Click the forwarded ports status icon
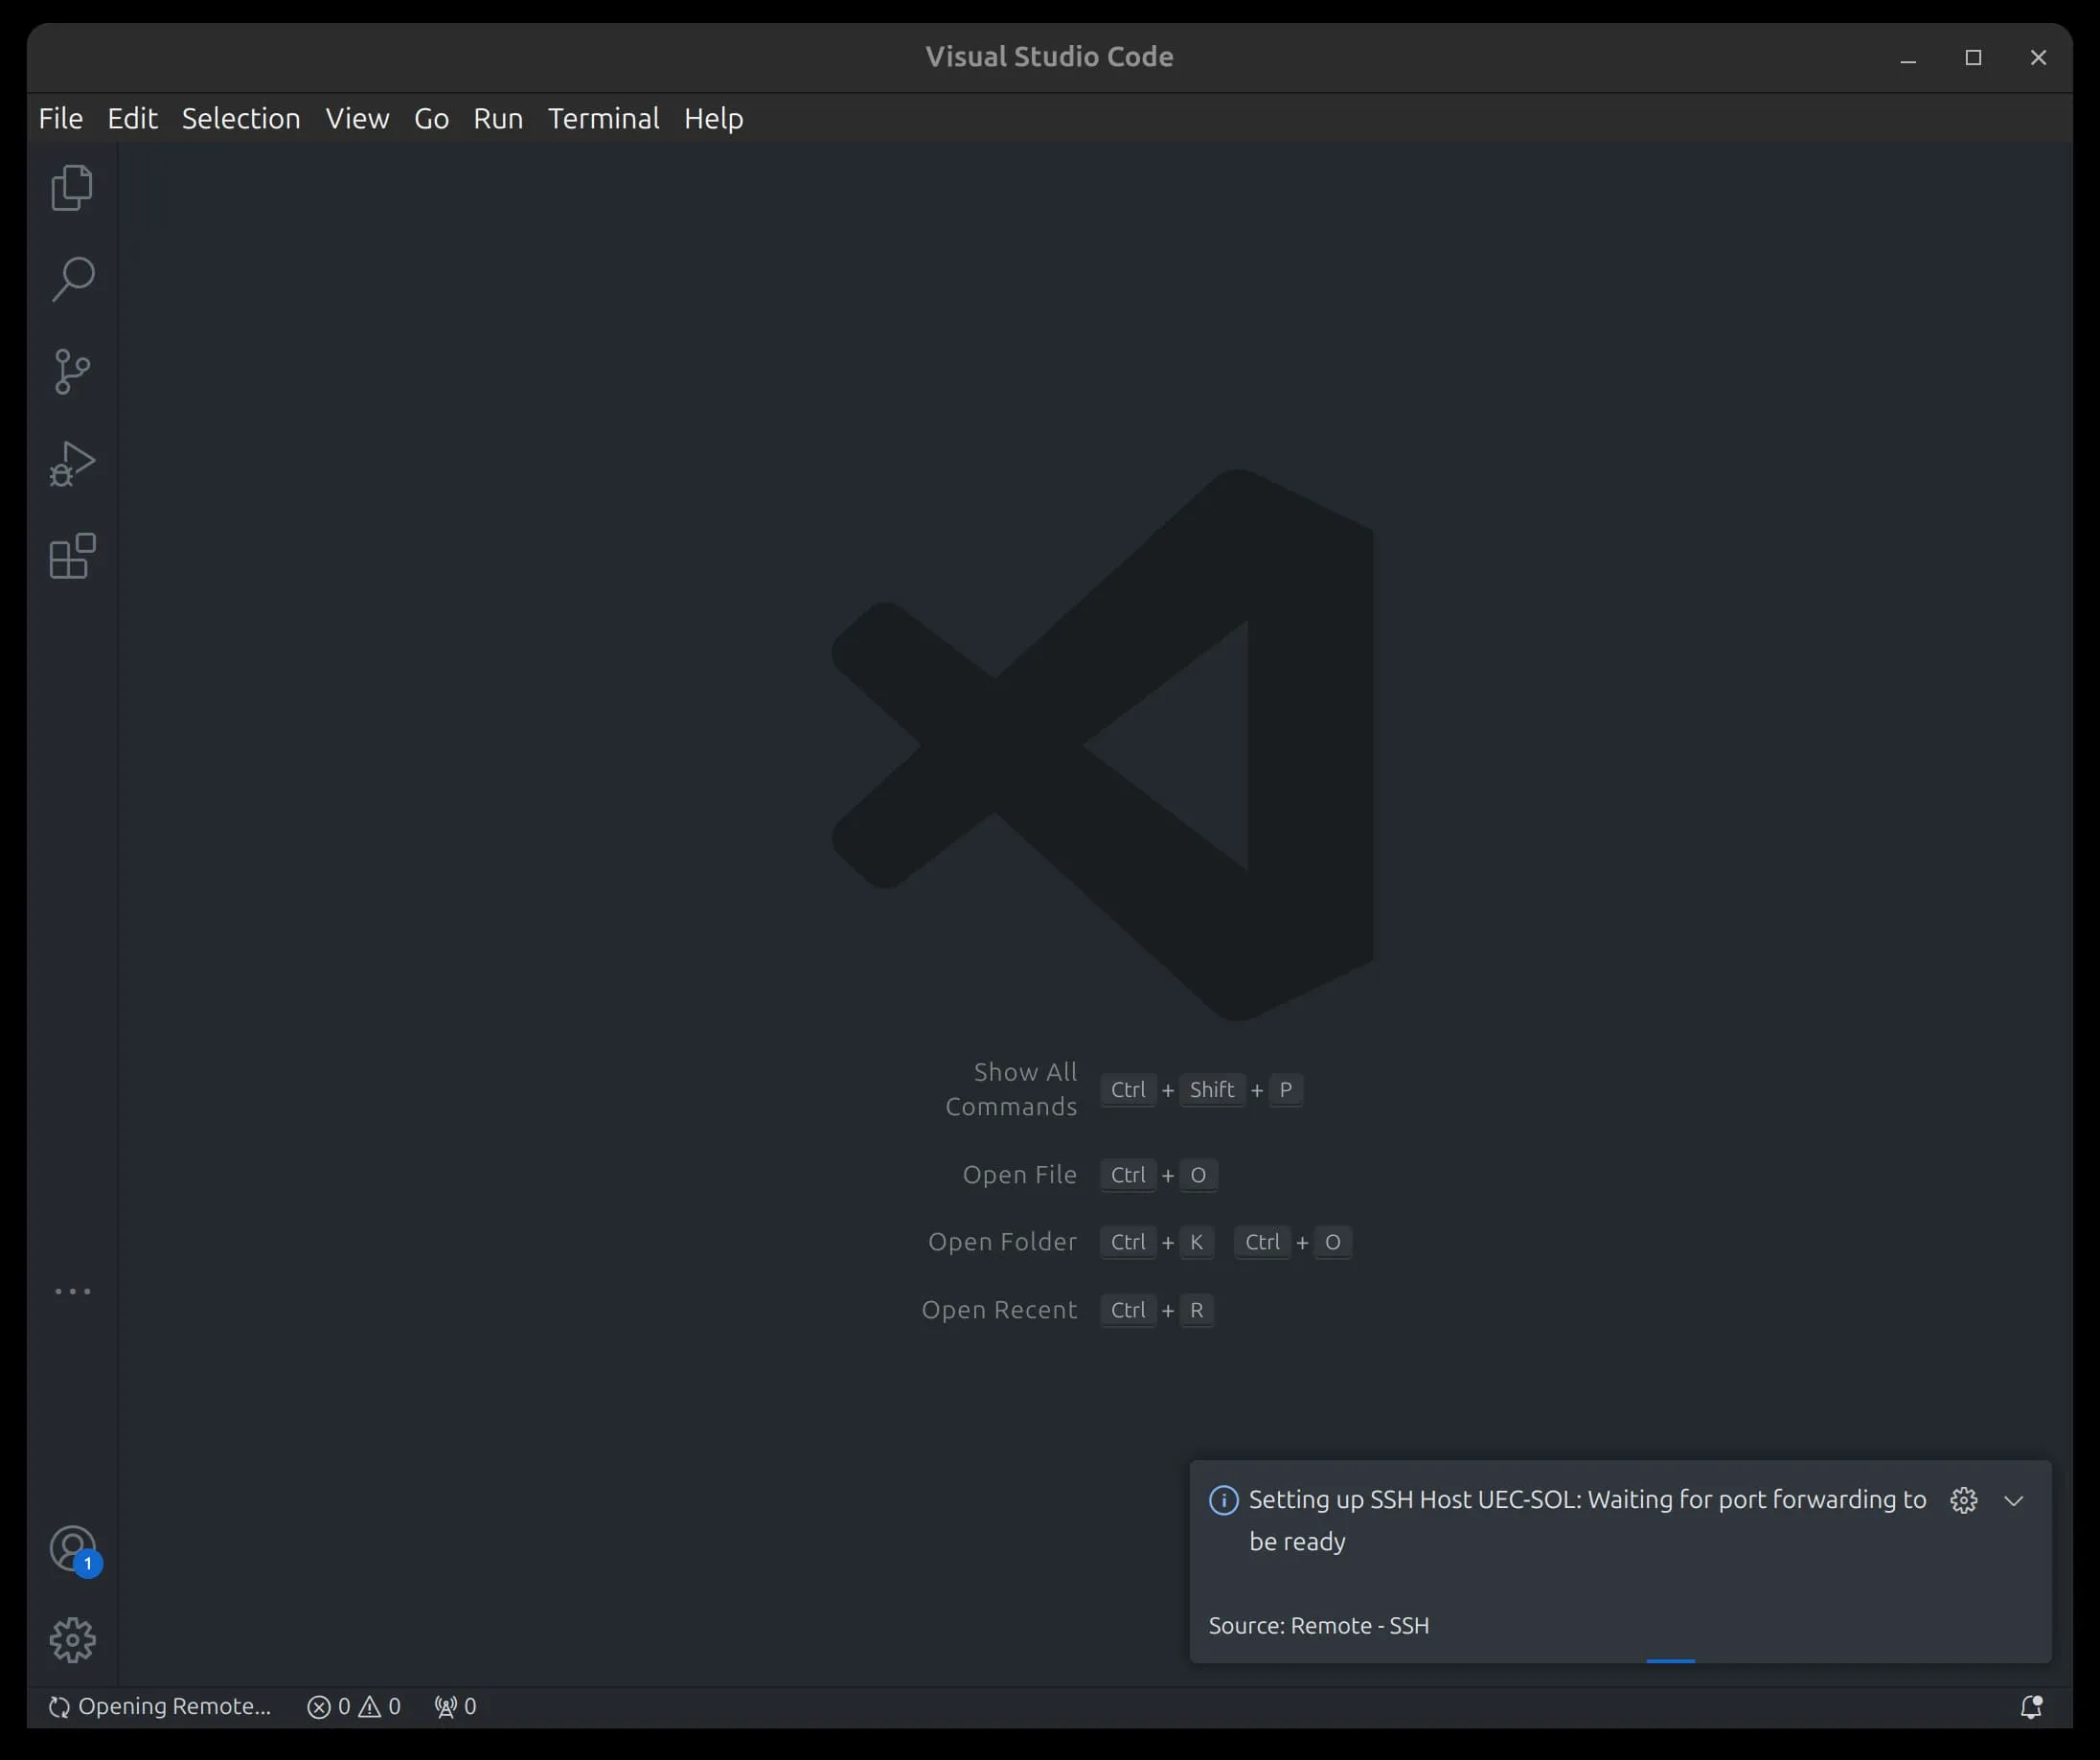 [455, 1707]
